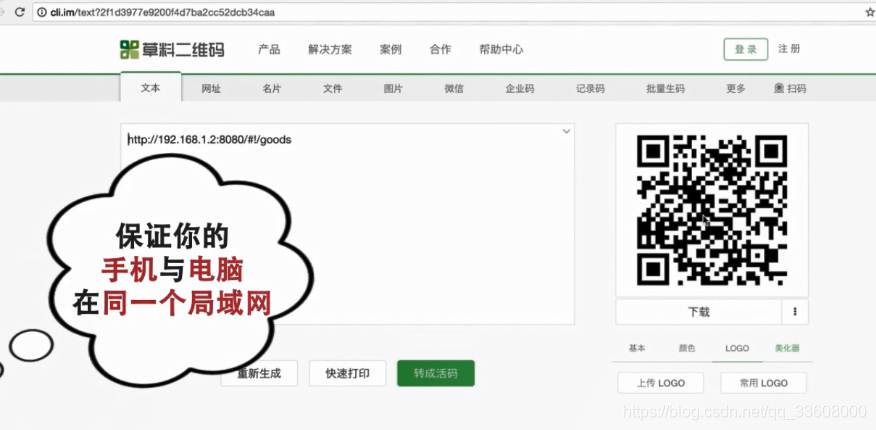Click the 常用 LOGO button

tap(764, 383)
